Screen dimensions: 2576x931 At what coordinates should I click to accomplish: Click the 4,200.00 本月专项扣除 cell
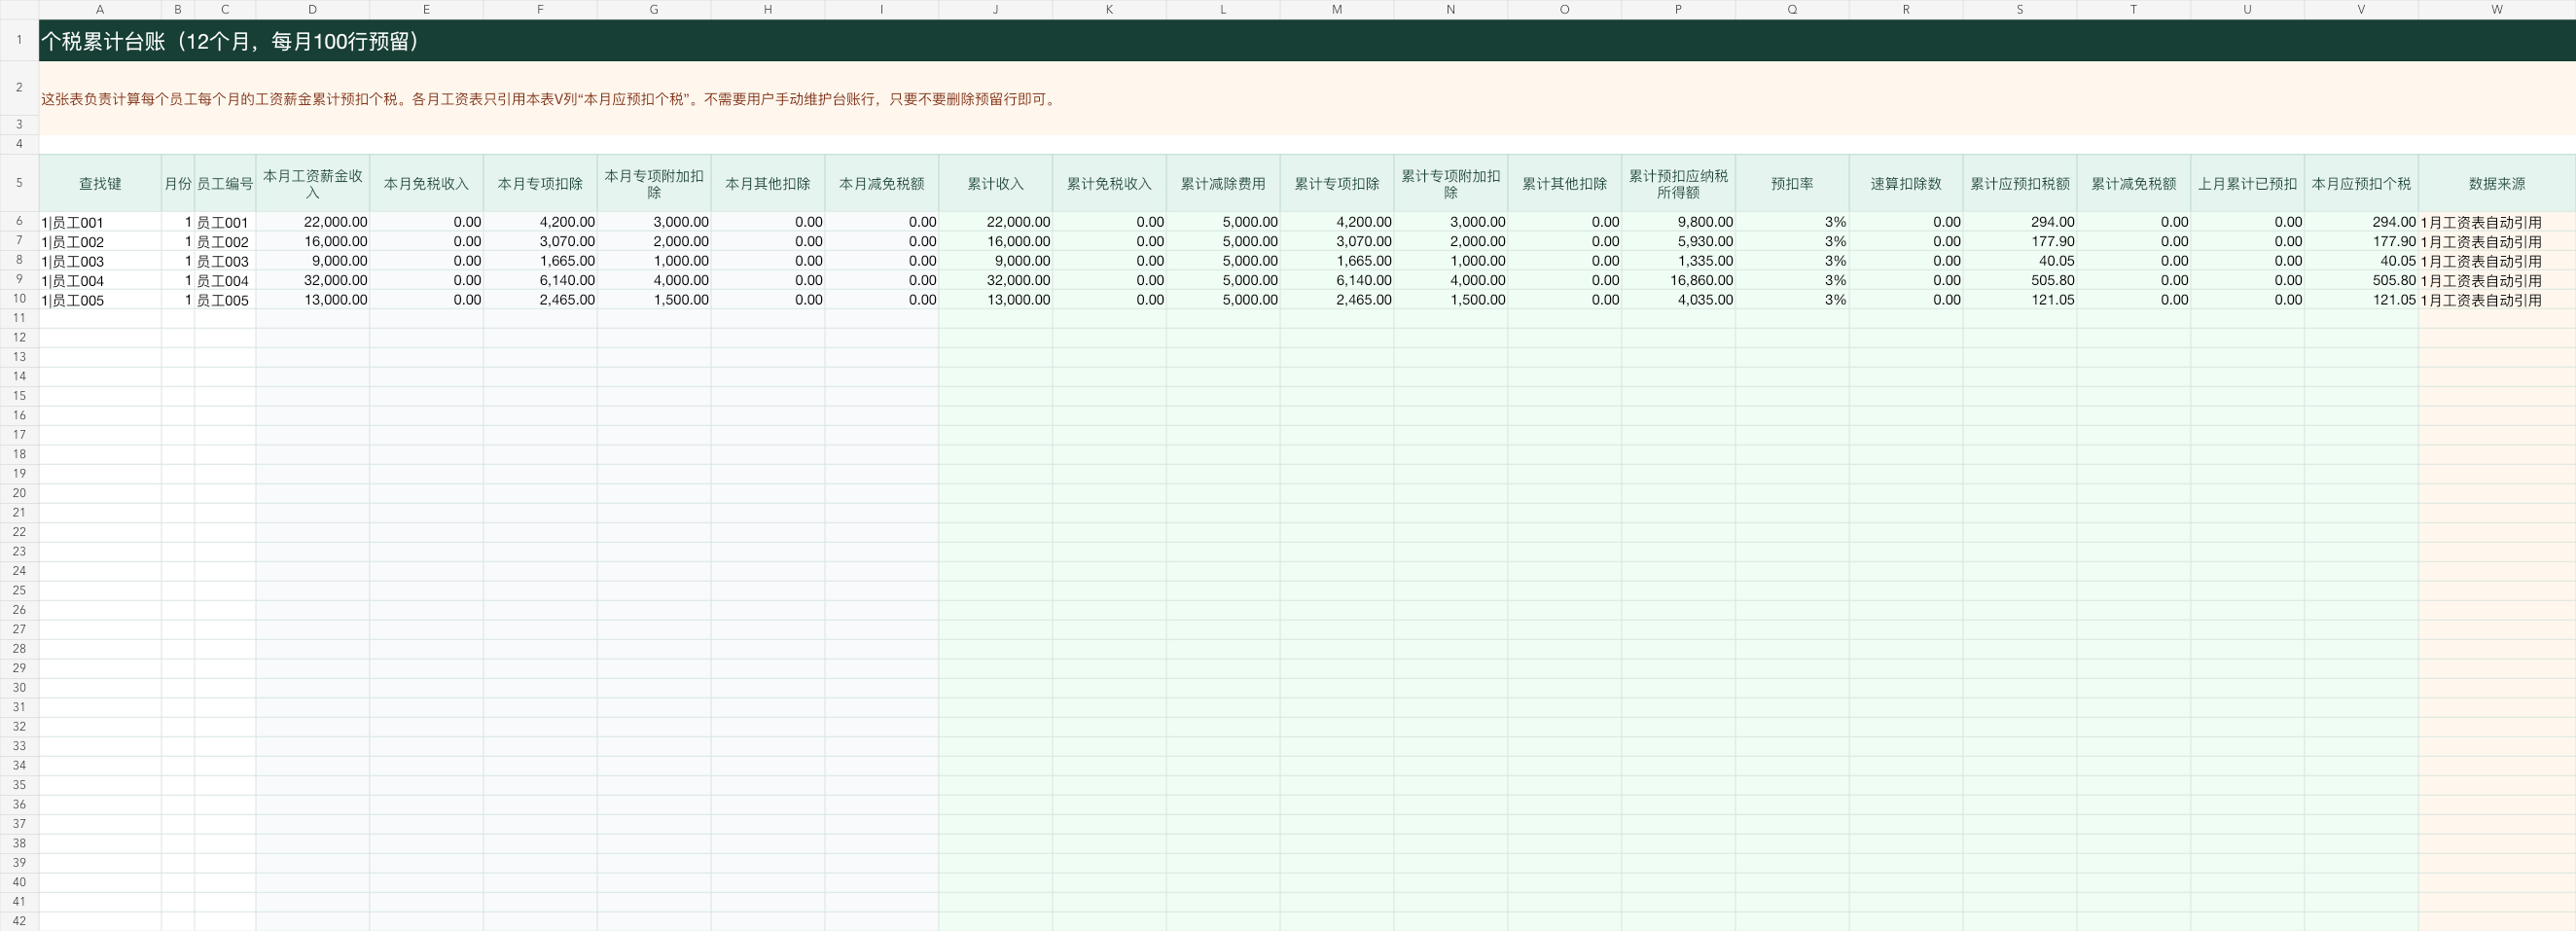[540, 222]
